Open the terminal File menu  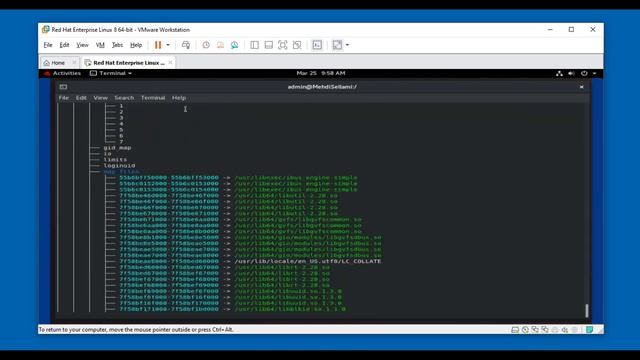64,98
